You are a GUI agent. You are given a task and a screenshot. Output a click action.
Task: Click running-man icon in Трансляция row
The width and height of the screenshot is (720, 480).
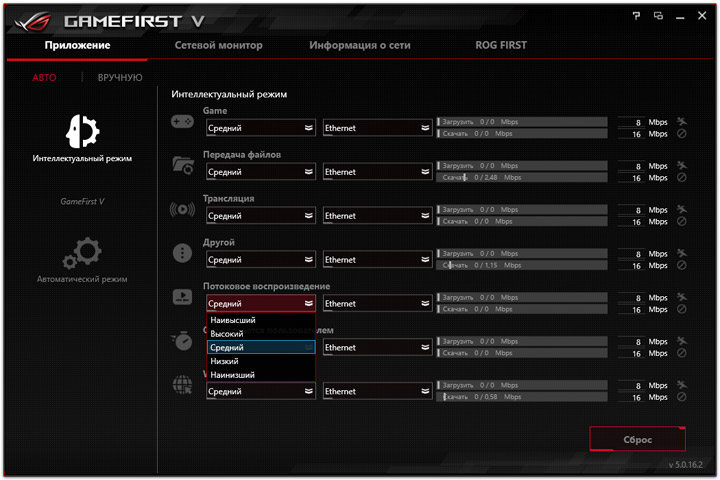click(x=682, y=209)
